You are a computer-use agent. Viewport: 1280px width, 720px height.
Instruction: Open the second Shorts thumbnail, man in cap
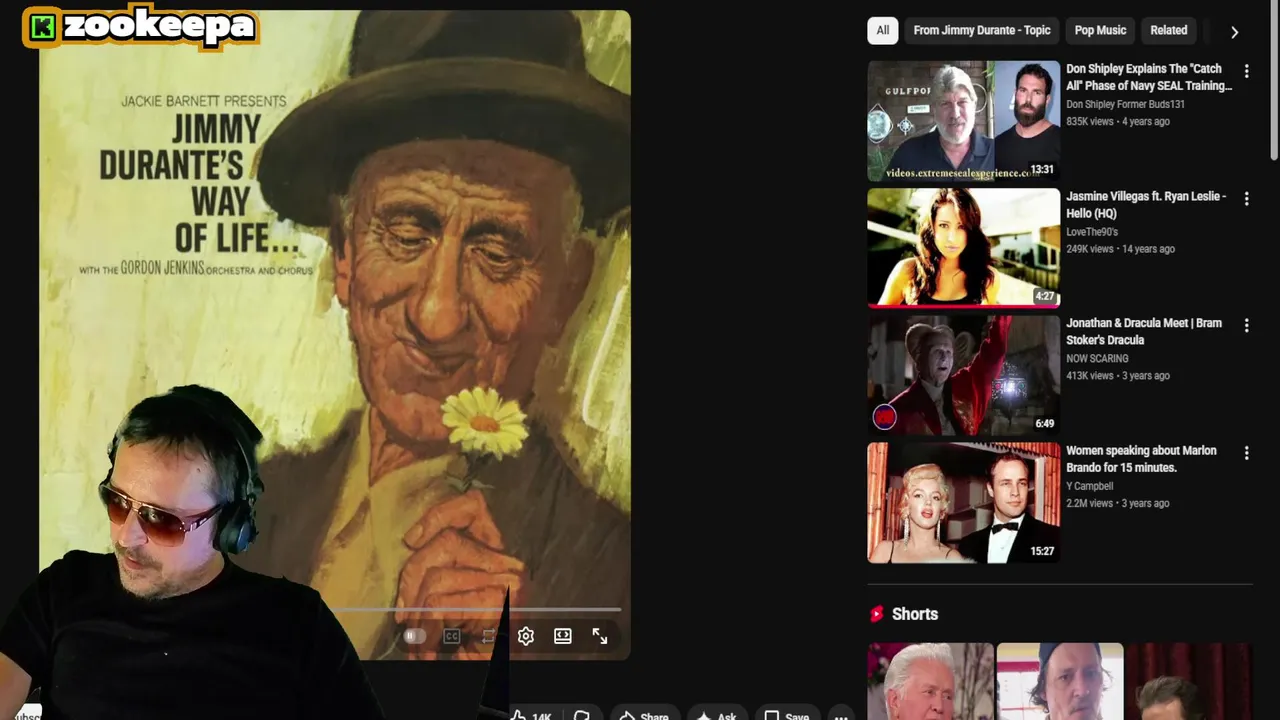pos(1060,681)
